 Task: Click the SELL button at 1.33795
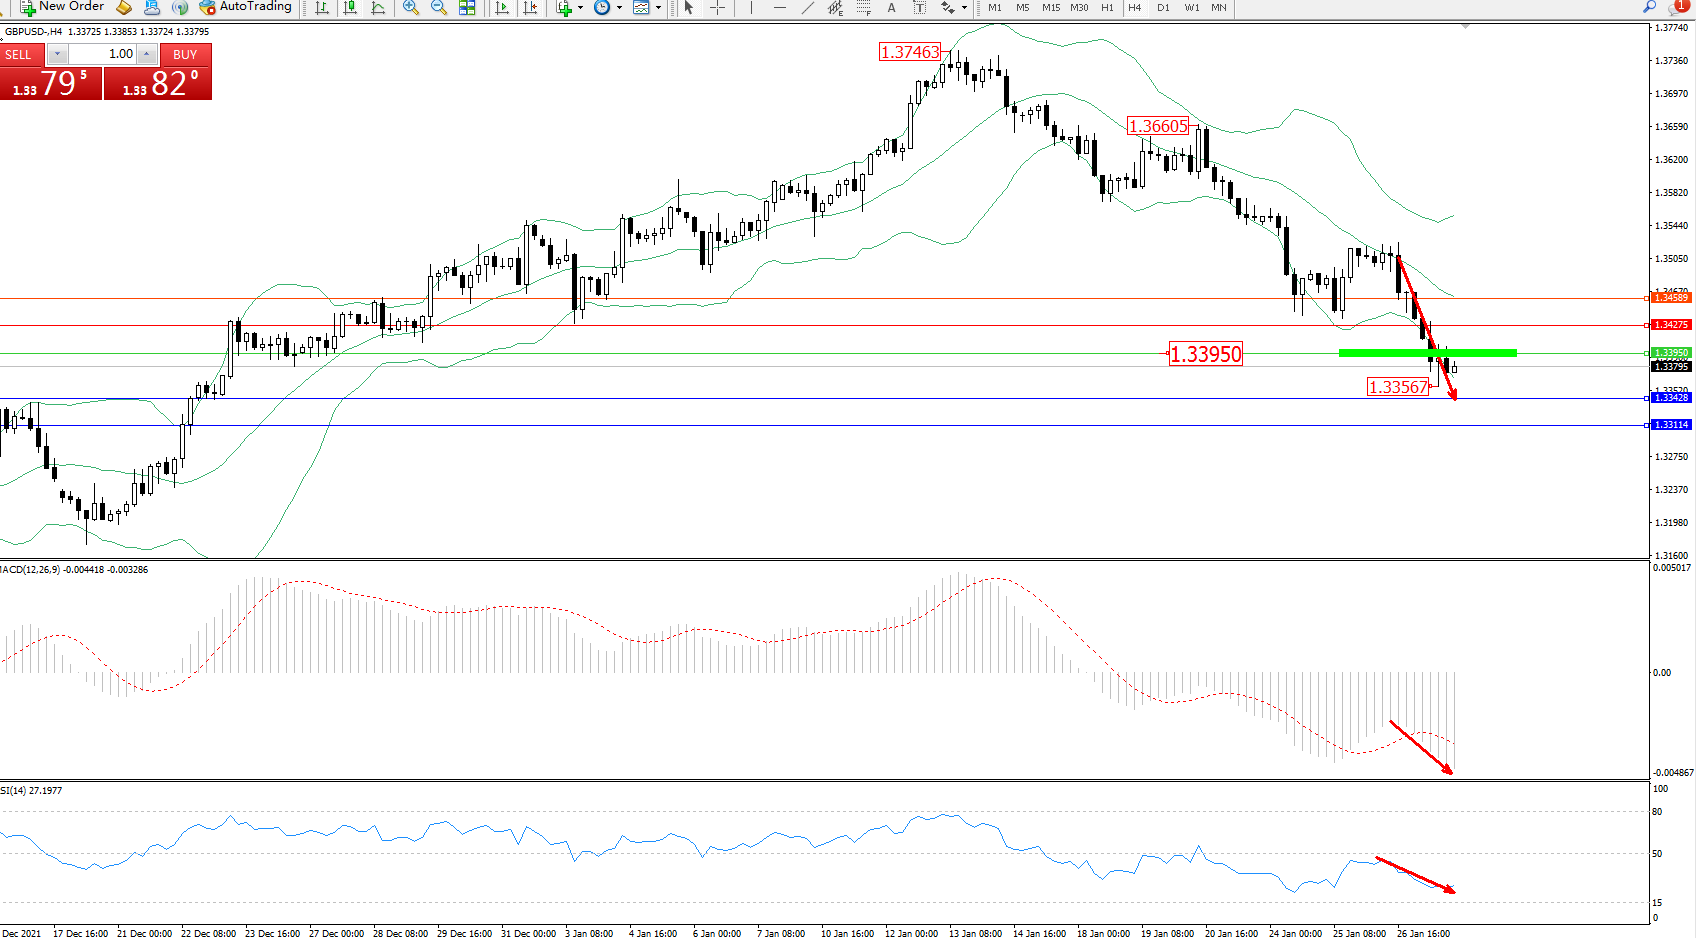[x=50, y=82]
